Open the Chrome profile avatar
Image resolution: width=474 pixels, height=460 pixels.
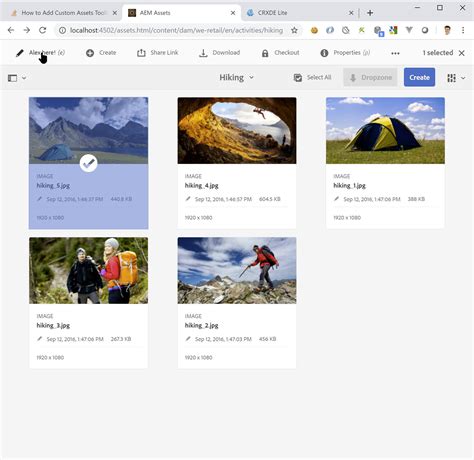(447, 30)
